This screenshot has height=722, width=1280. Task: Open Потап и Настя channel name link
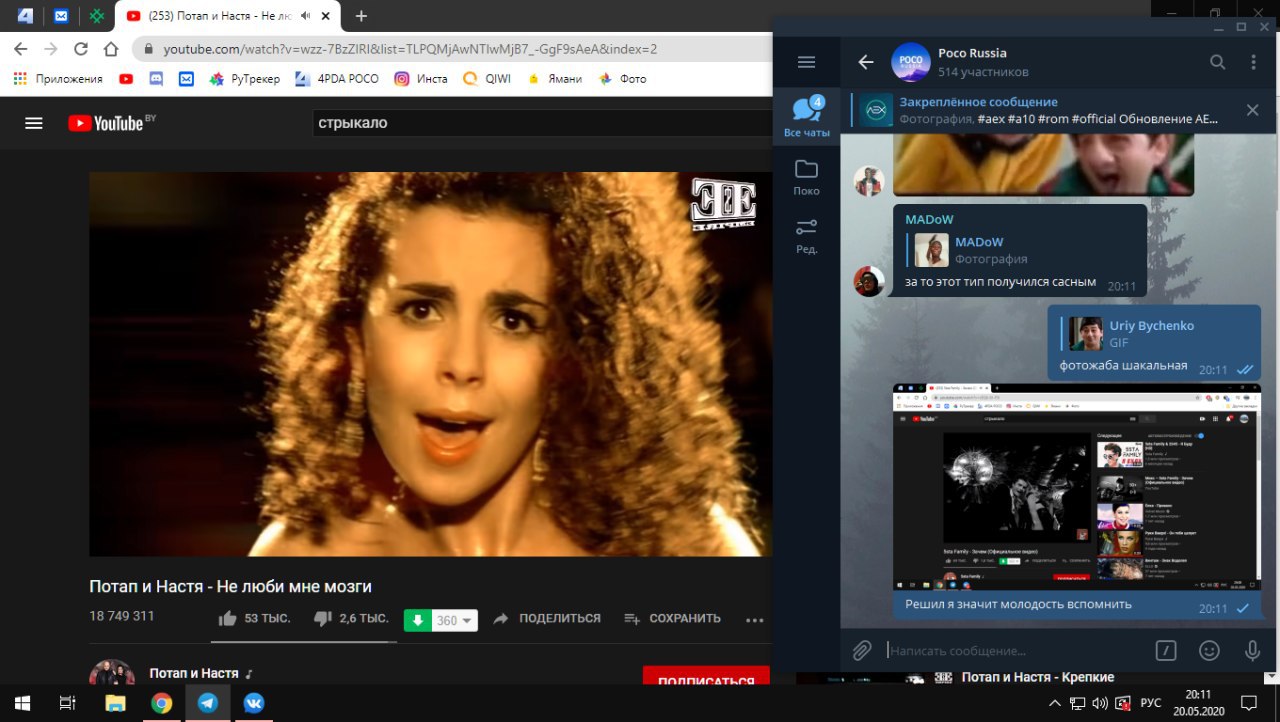point(194,673)
